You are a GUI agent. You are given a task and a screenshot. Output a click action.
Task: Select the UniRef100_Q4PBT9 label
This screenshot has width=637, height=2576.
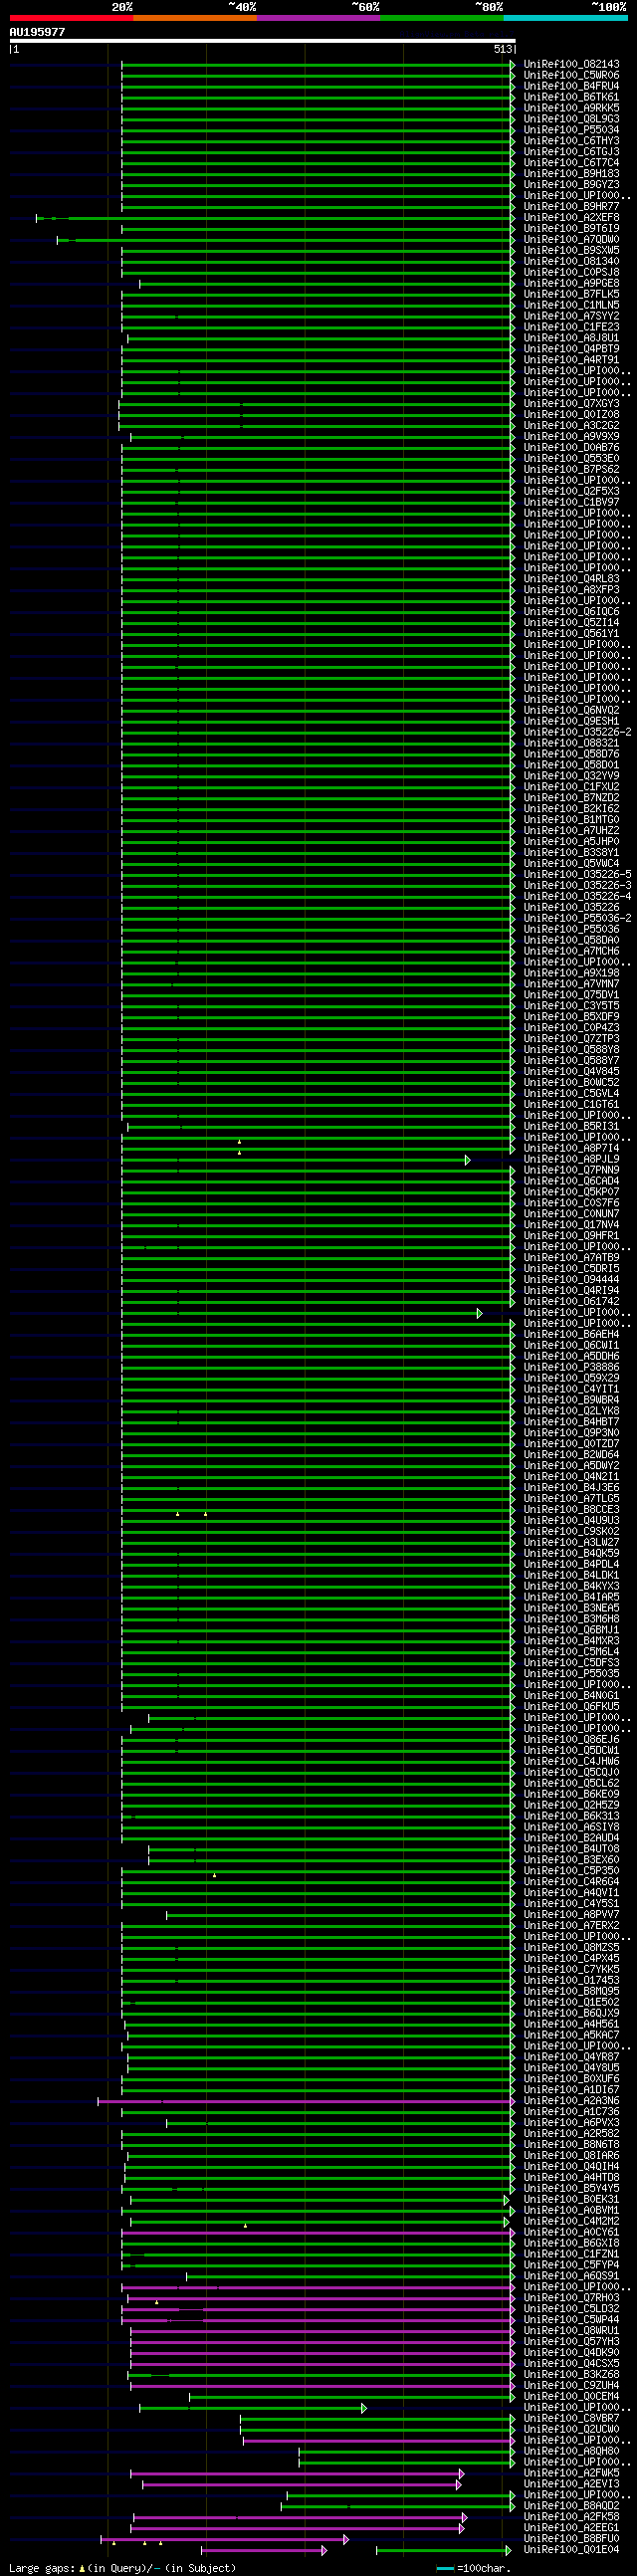pos(571,349)
